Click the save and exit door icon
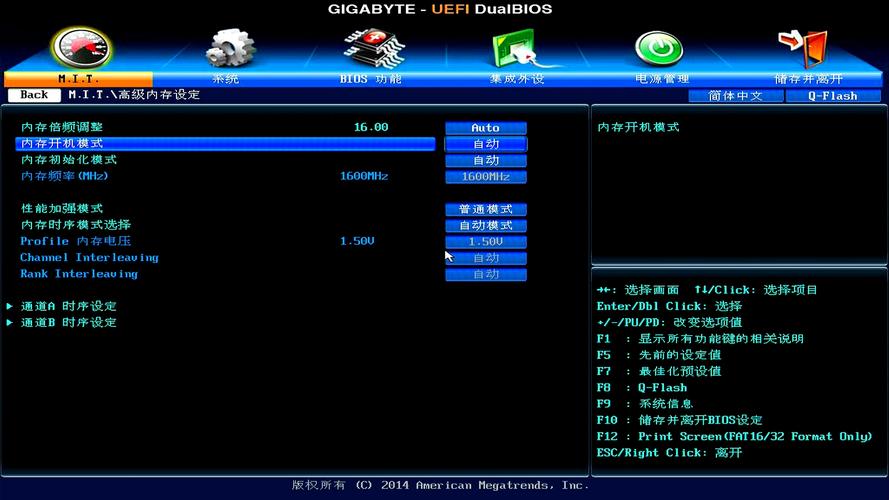889x500 pixels. [805, 49]
